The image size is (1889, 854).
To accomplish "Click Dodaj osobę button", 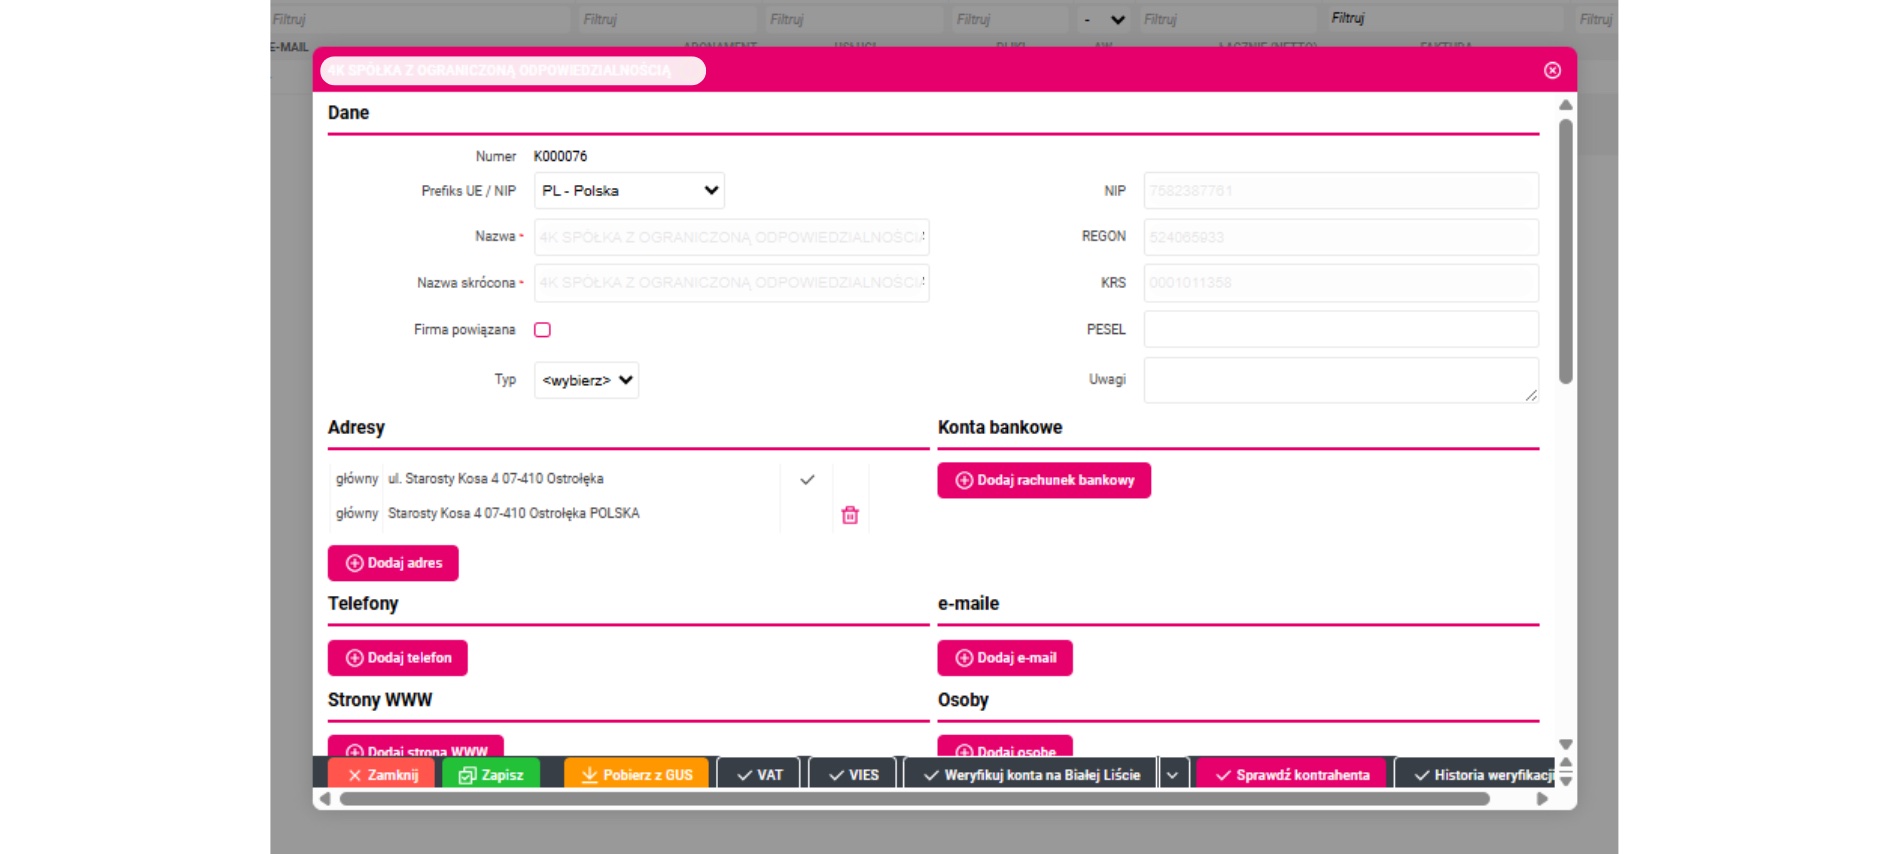I will pyautogui.click(x=1005, y=748).
